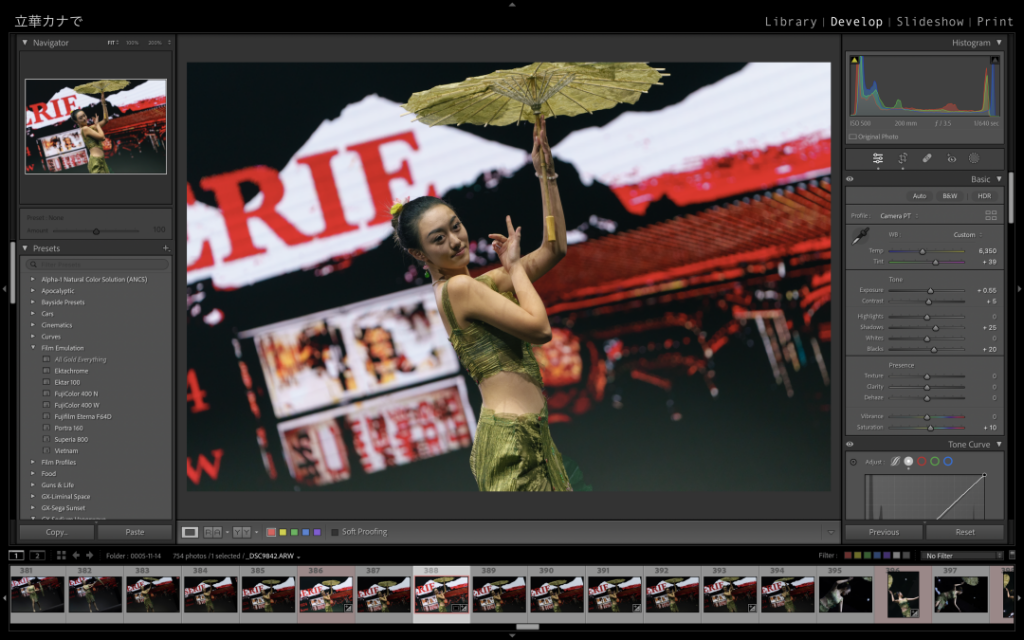Filter filmstrip by green color label

867,556
